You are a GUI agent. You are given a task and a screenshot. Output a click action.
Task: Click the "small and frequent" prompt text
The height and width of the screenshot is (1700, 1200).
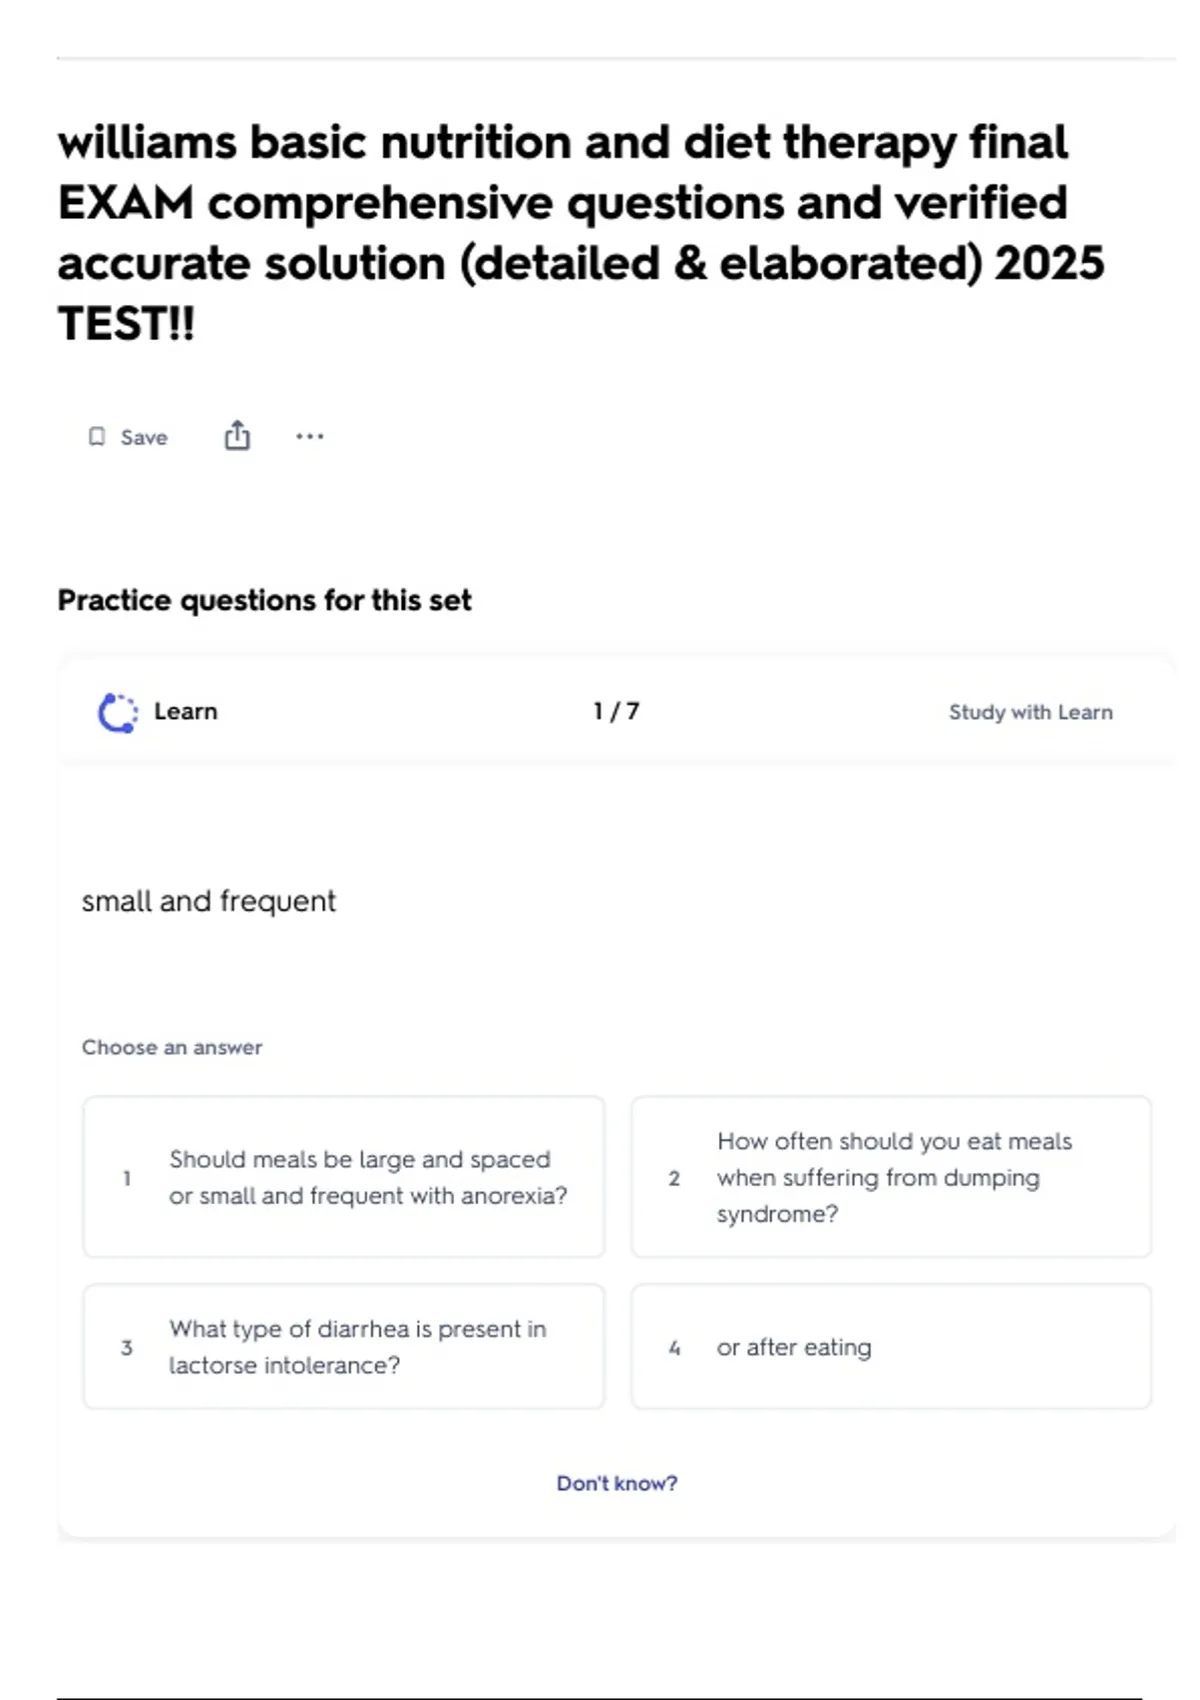(208, 901)
